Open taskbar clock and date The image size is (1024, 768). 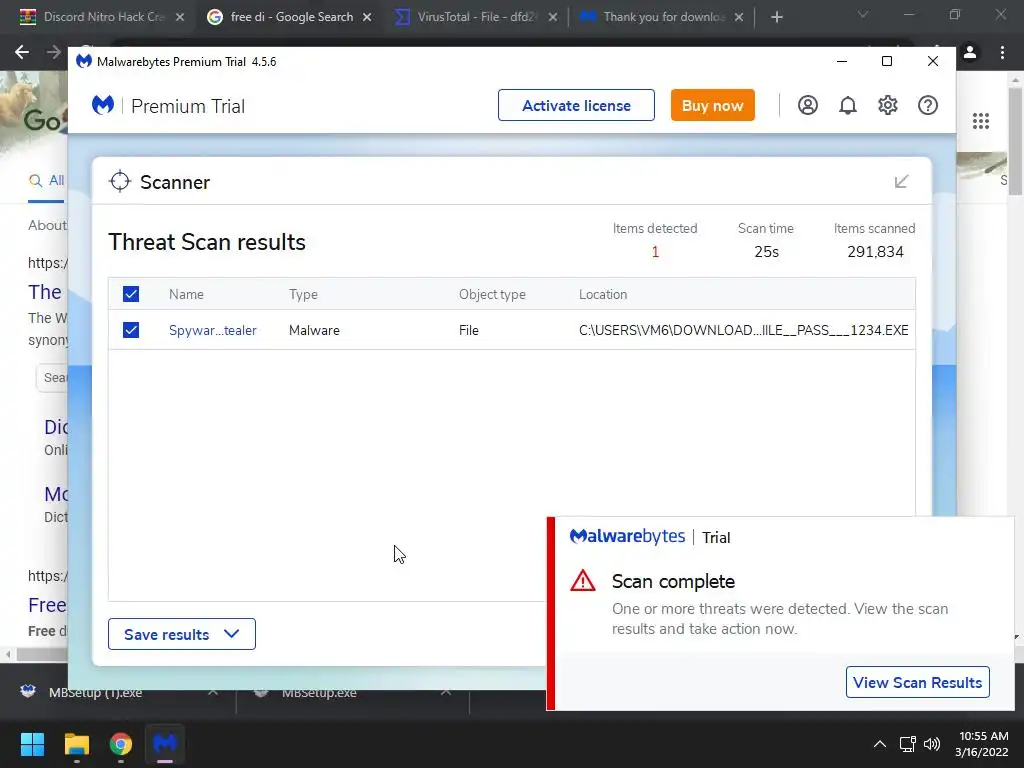click(x=982, y=744)
